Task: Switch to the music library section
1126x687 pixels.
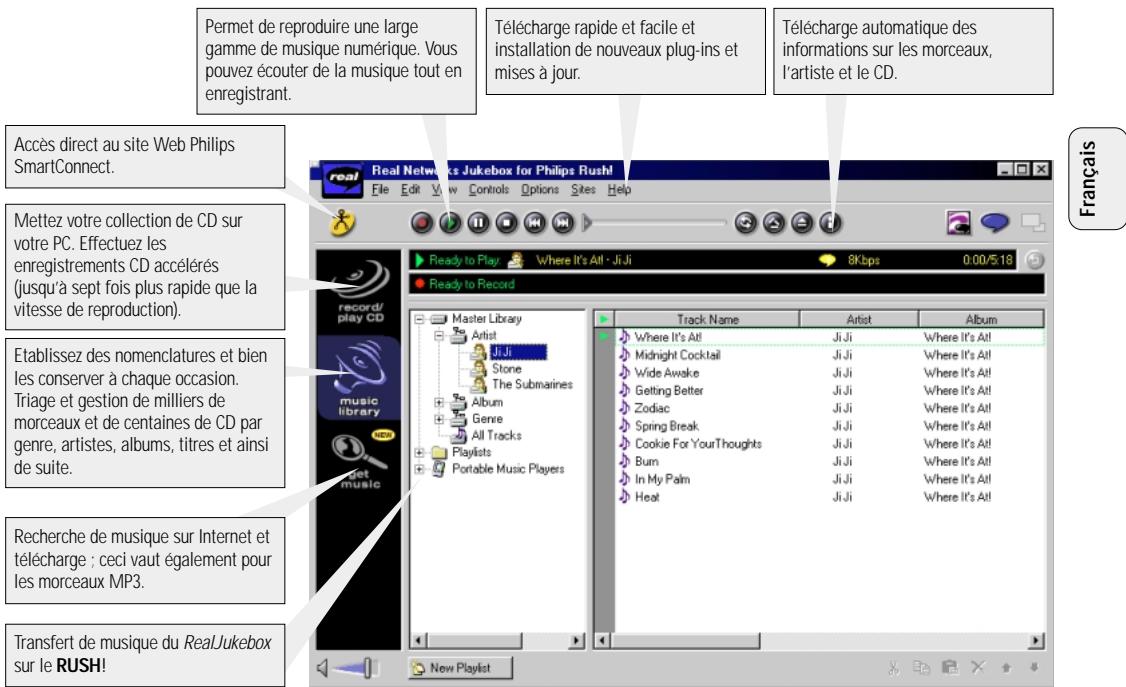Action: 359,378
